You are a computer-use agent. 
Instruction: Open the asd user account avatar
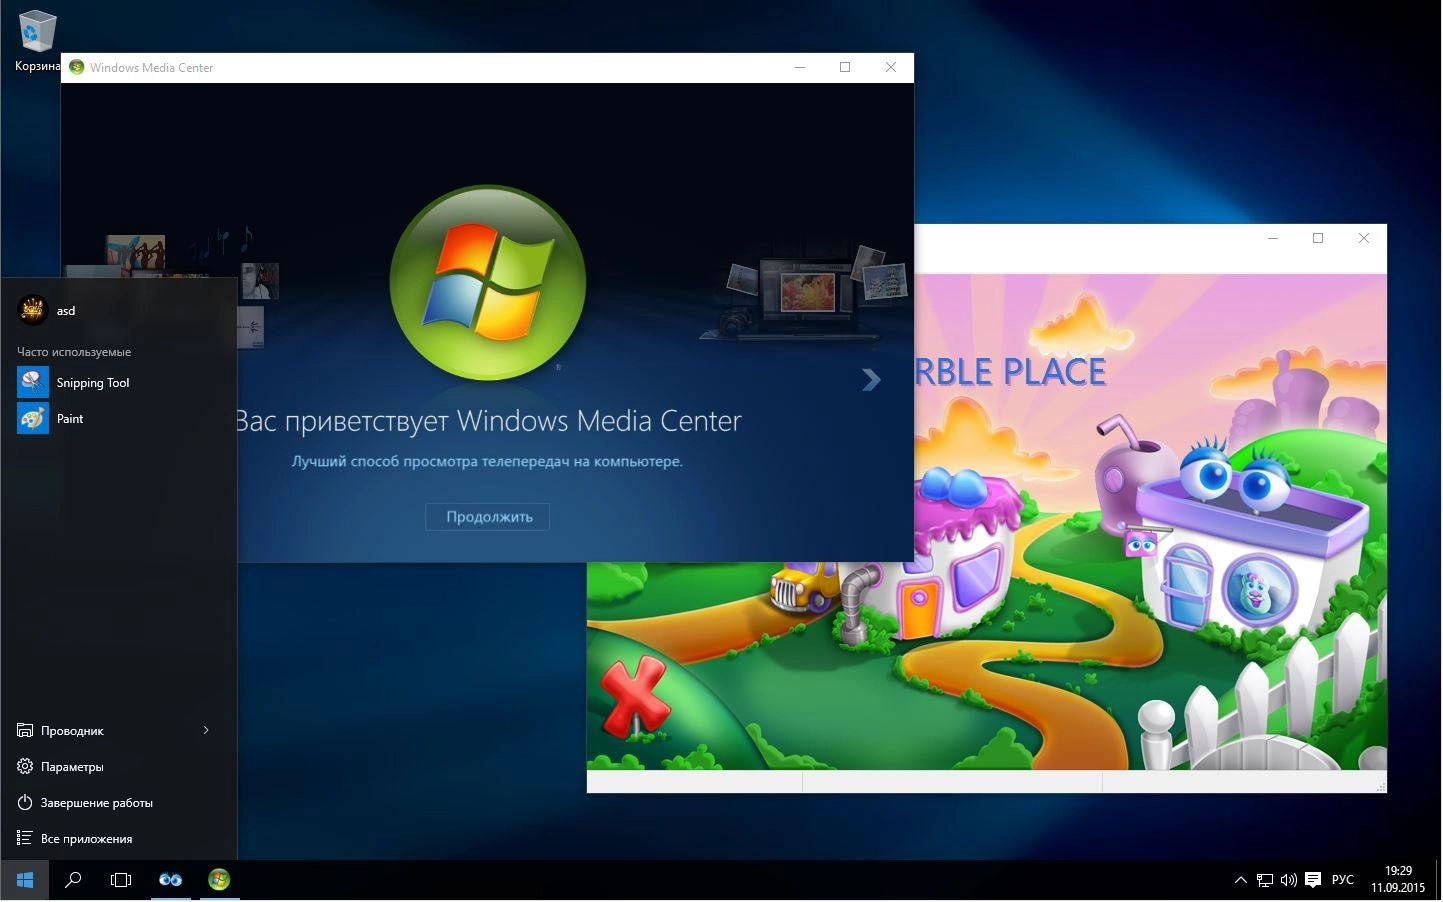pos(33,310)
